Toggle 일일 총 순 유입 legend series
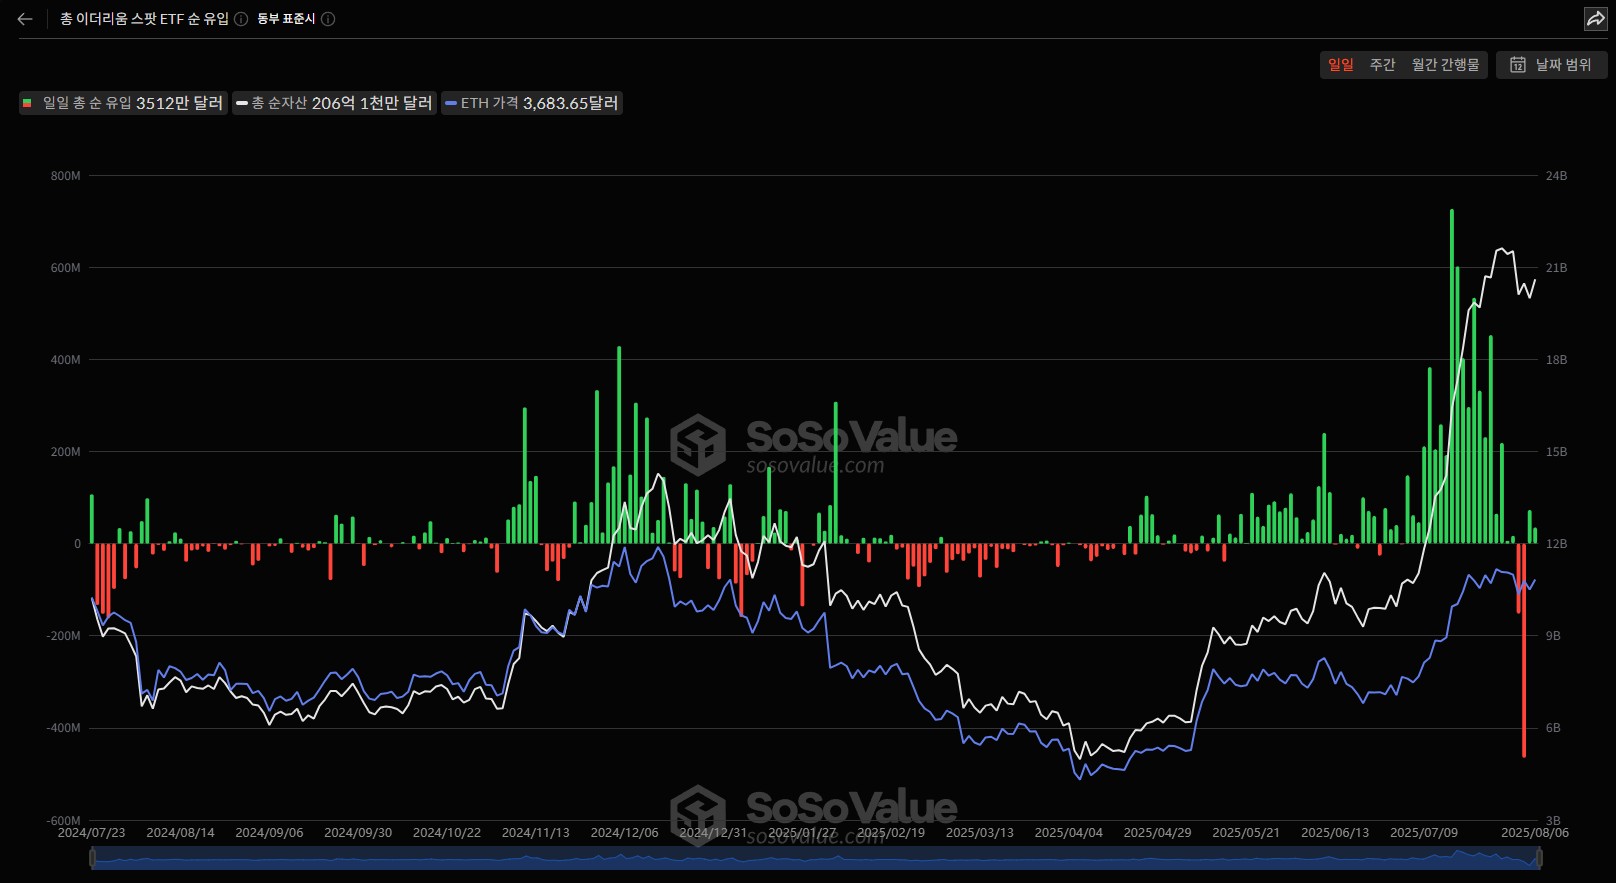This screenshot has height=883, width=1616. 123,103
